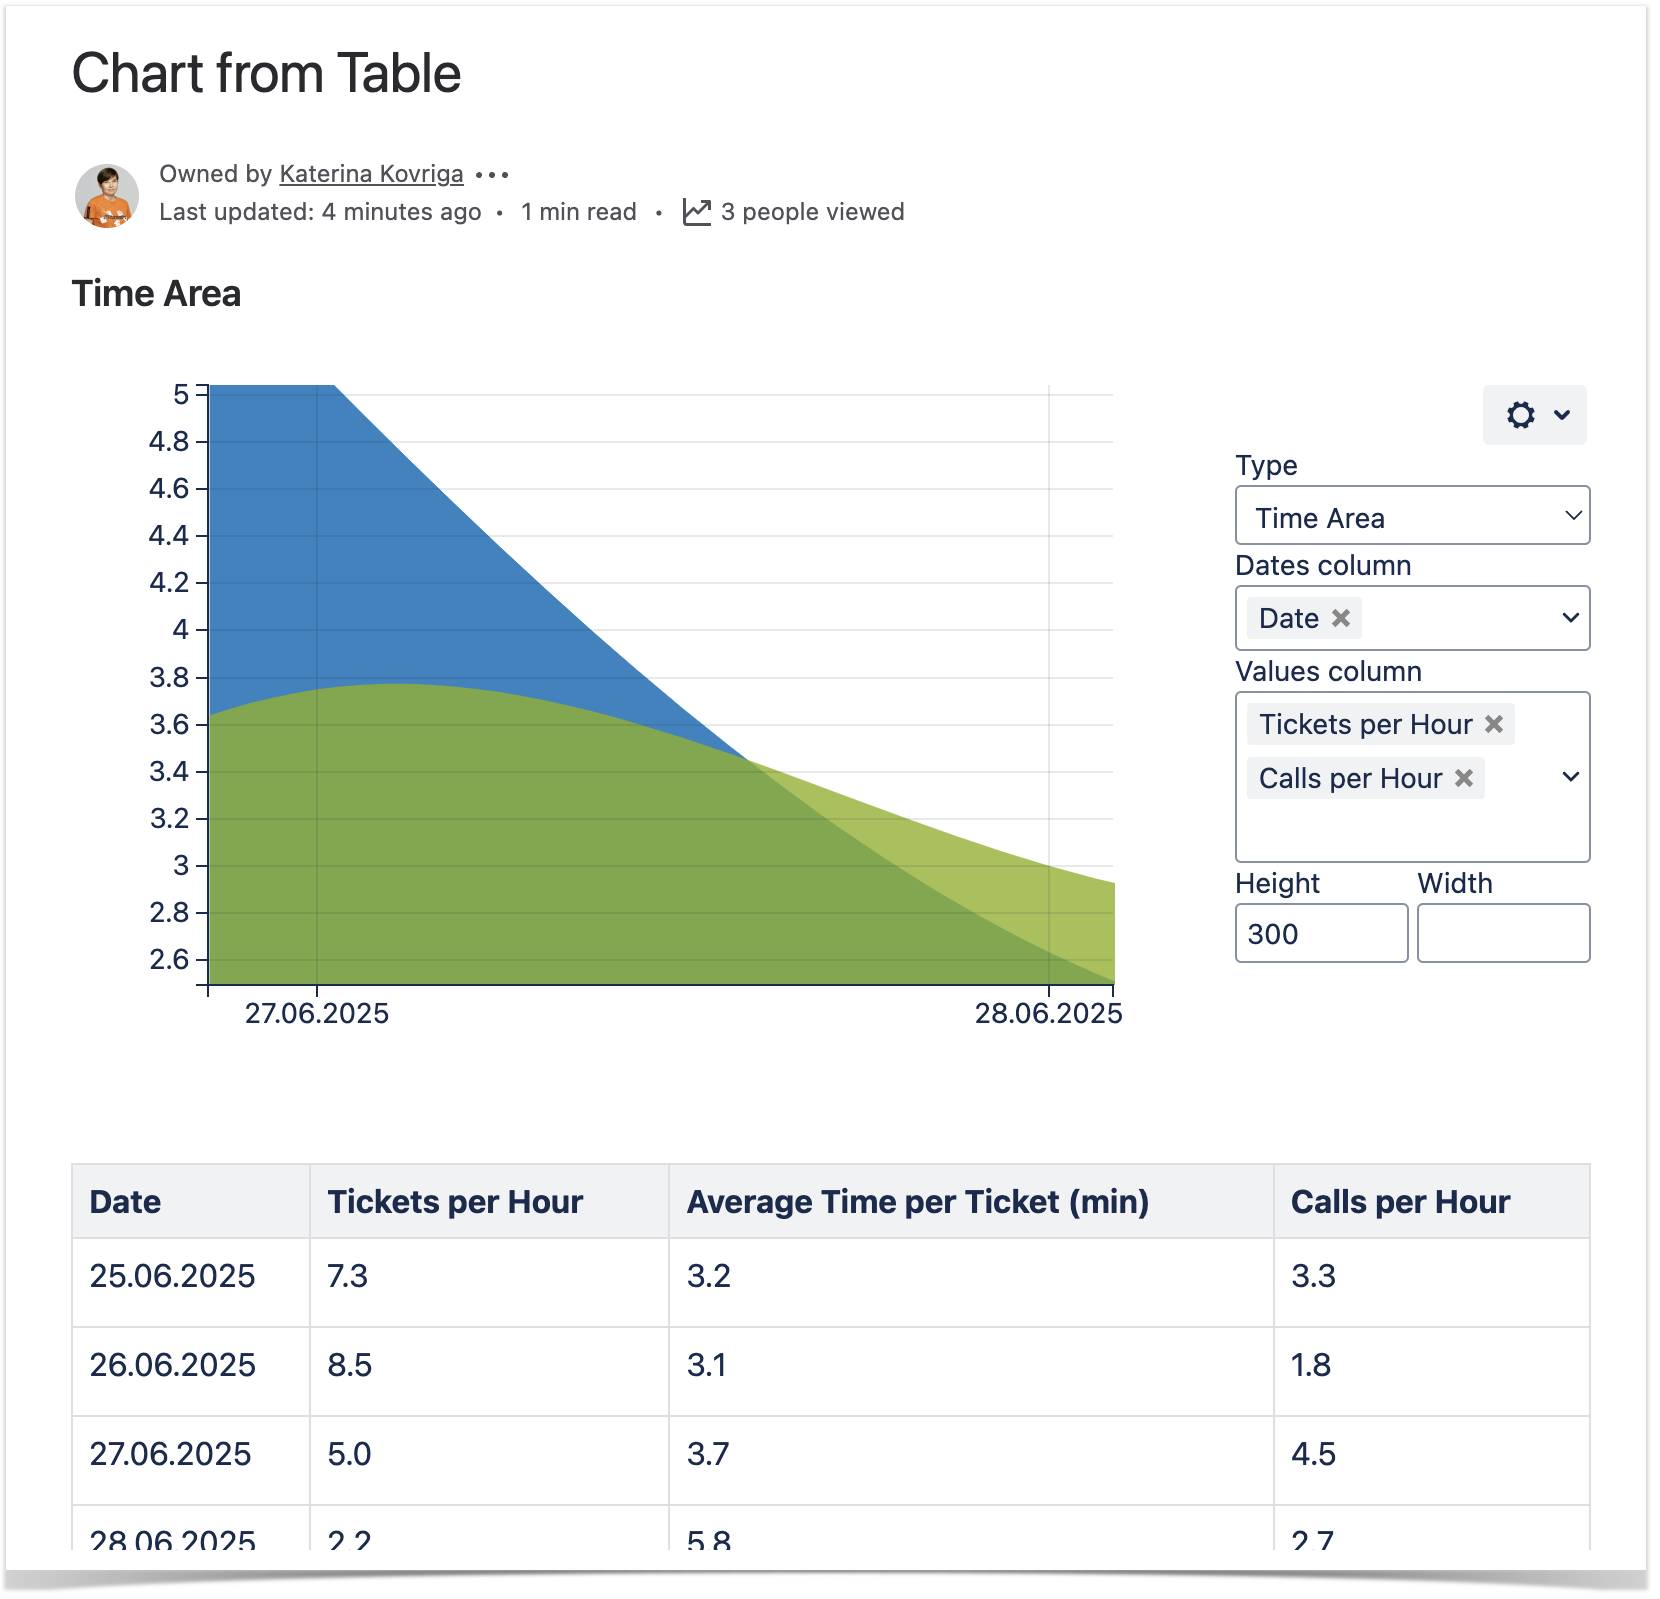
Task: Expand the Dates column dropdown arrow
Action: pyautogui.click(x=1570, y=618)
